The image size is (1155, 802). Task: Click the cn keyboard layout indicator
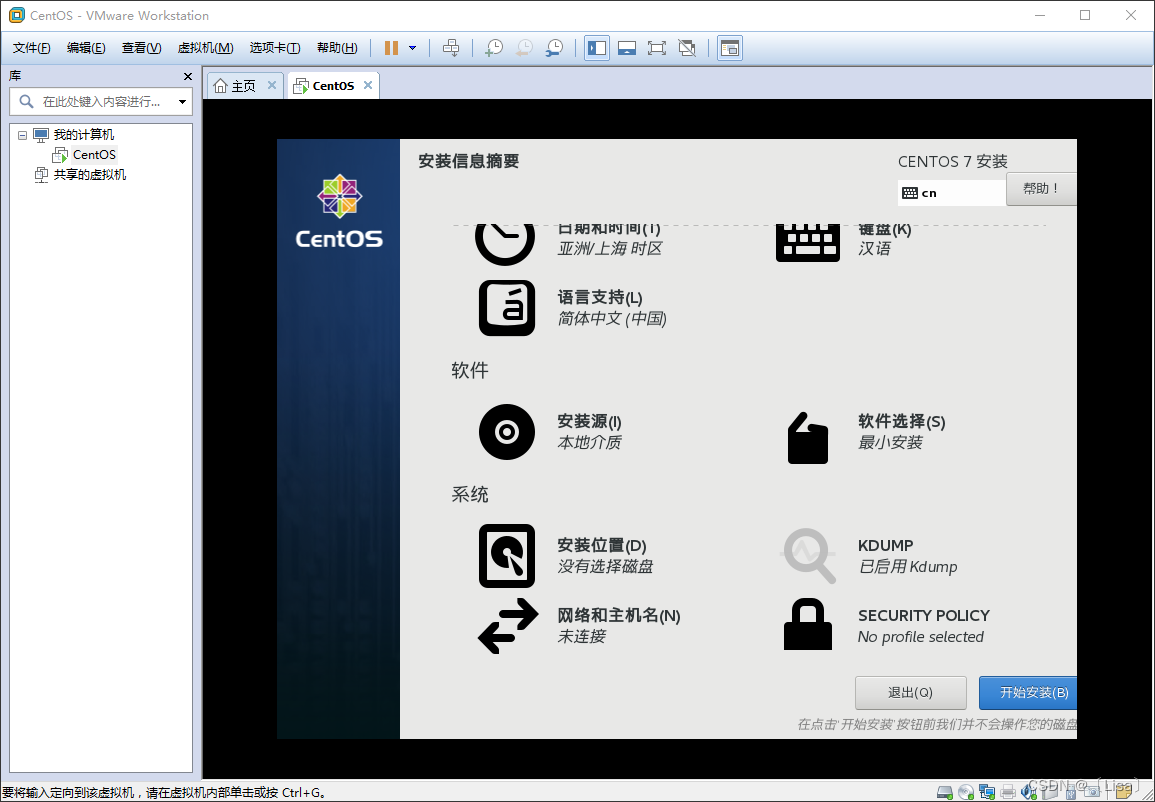[x=952, y=193]
